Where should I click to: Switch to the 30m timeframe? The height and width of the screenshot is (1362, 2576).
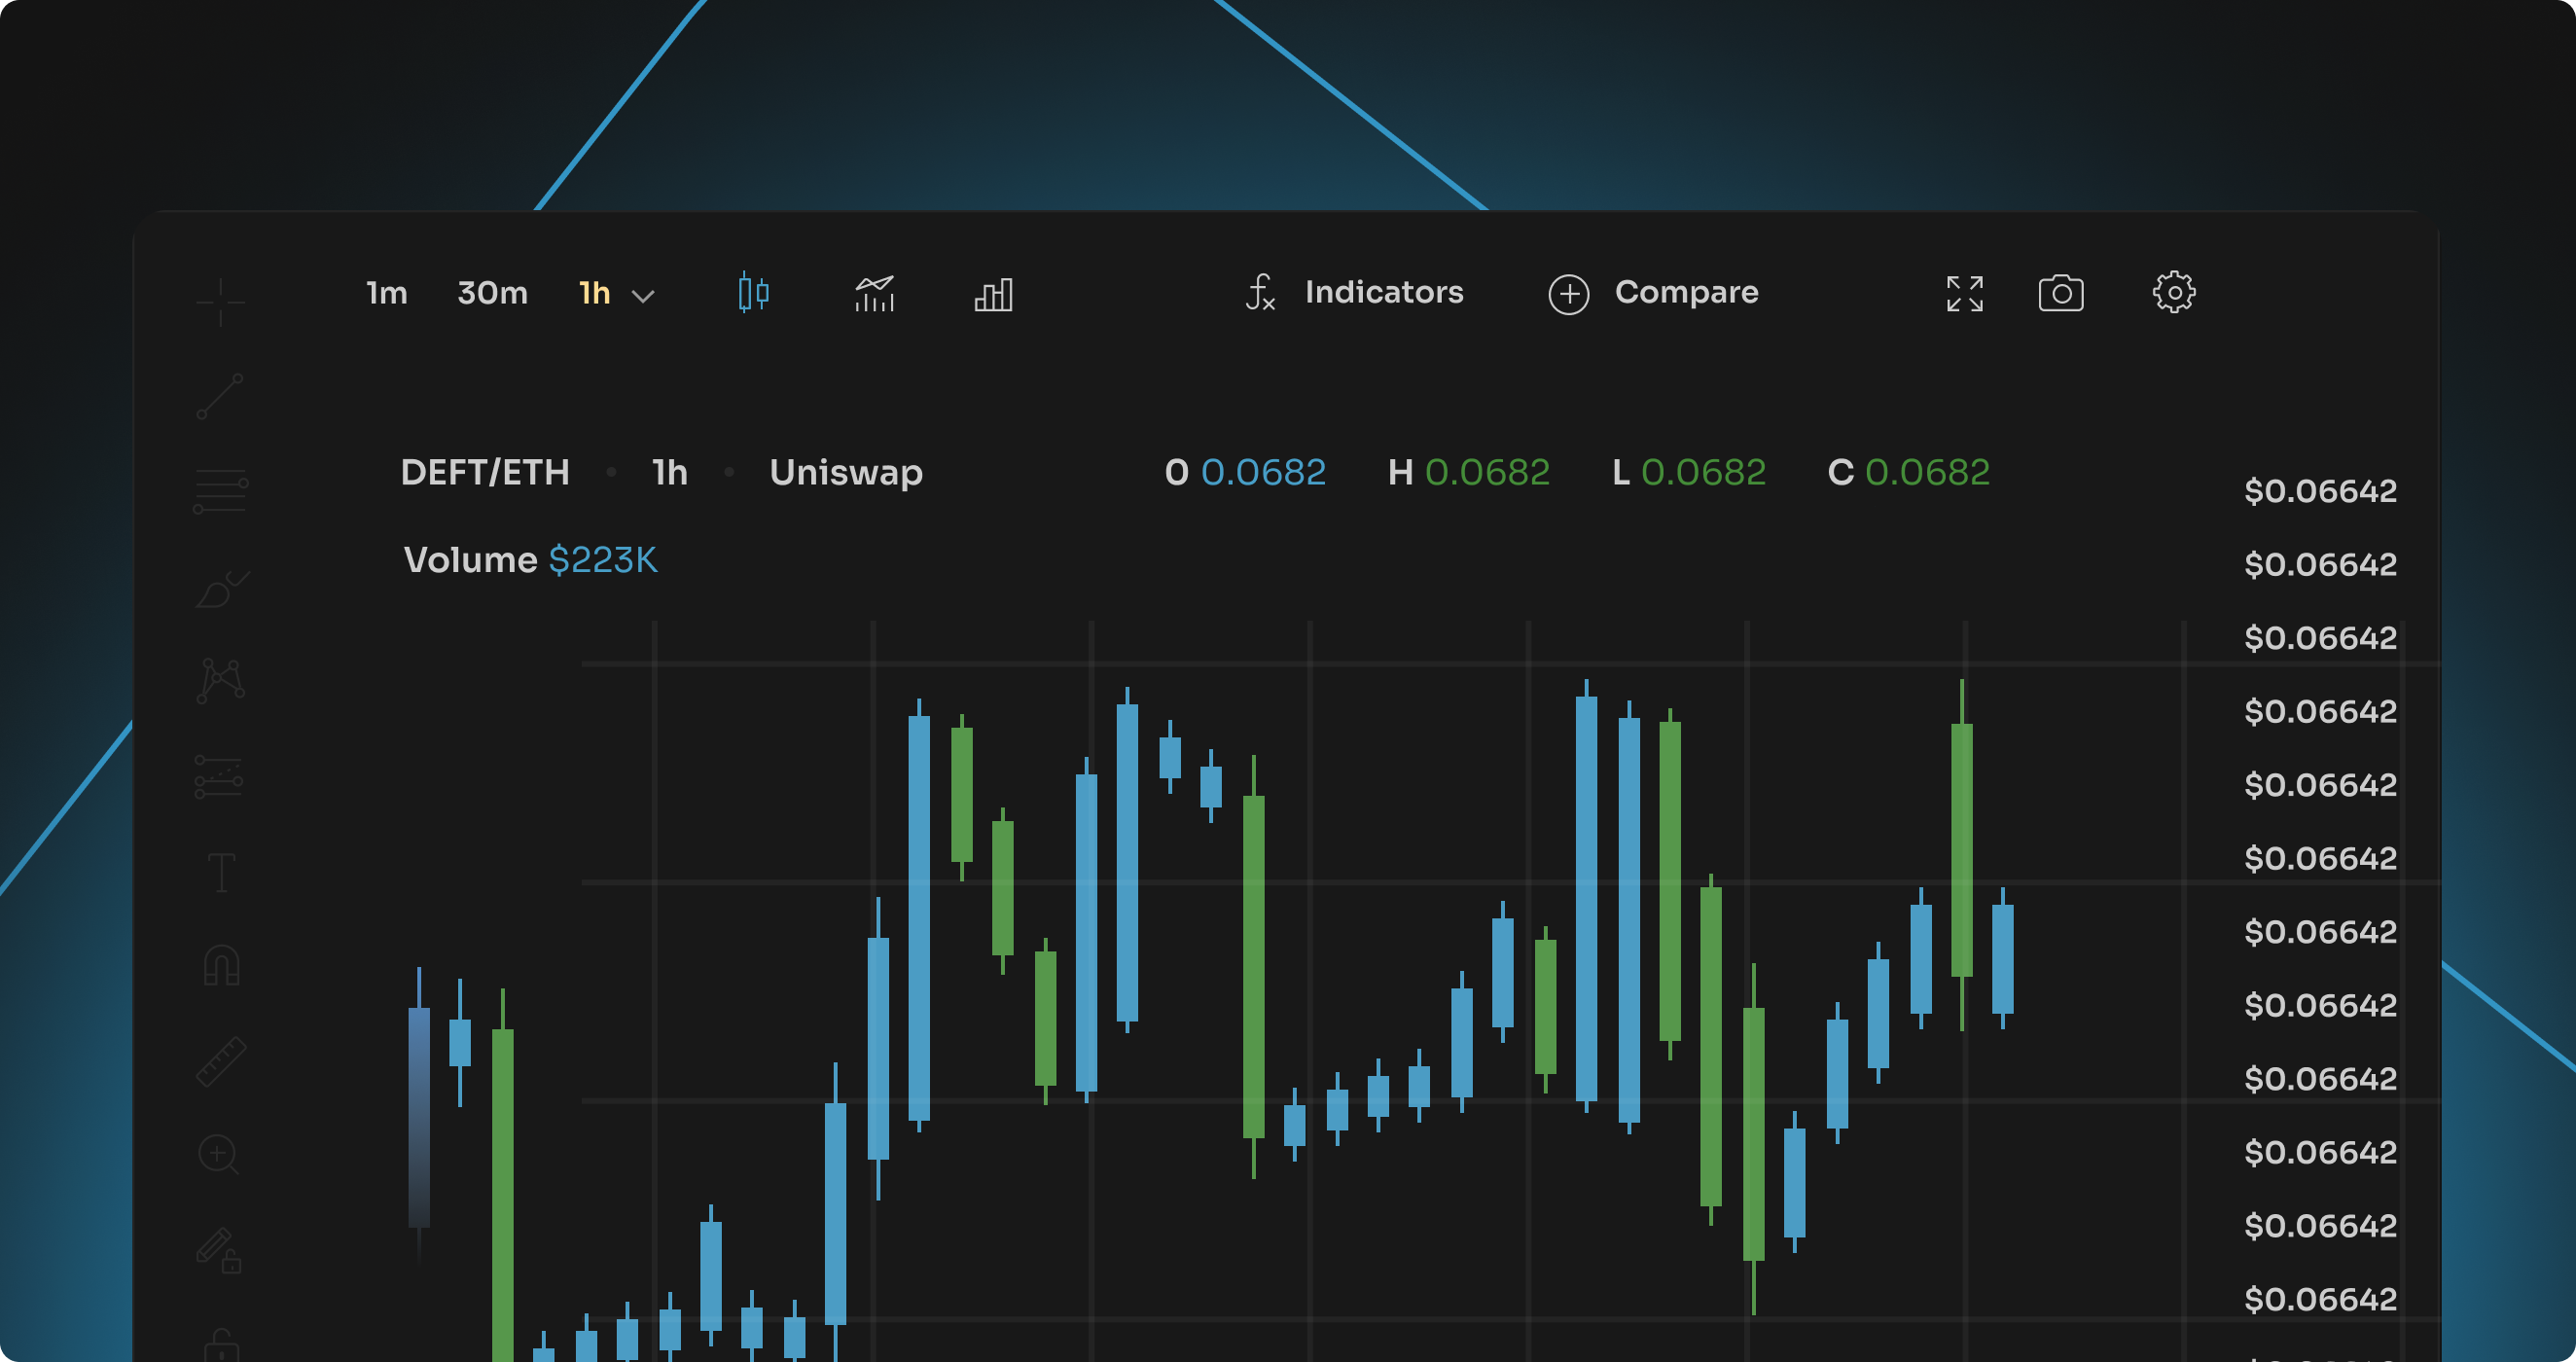[493, 293]
